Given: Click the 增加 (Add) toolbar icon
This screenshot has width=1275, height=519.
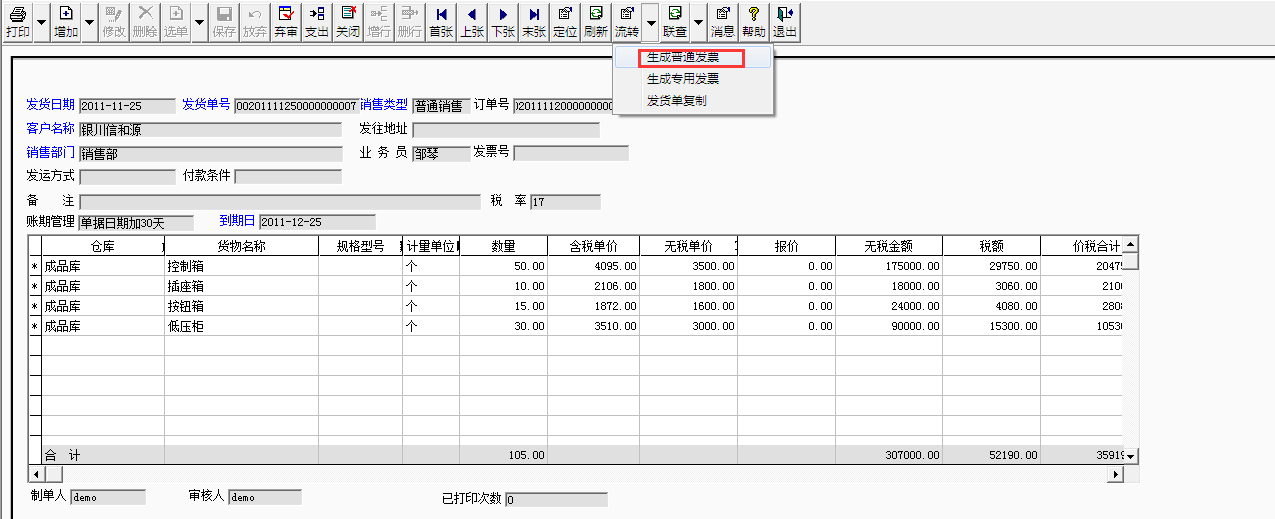Looking at the screenshot, I should click(x=66, y=21).
